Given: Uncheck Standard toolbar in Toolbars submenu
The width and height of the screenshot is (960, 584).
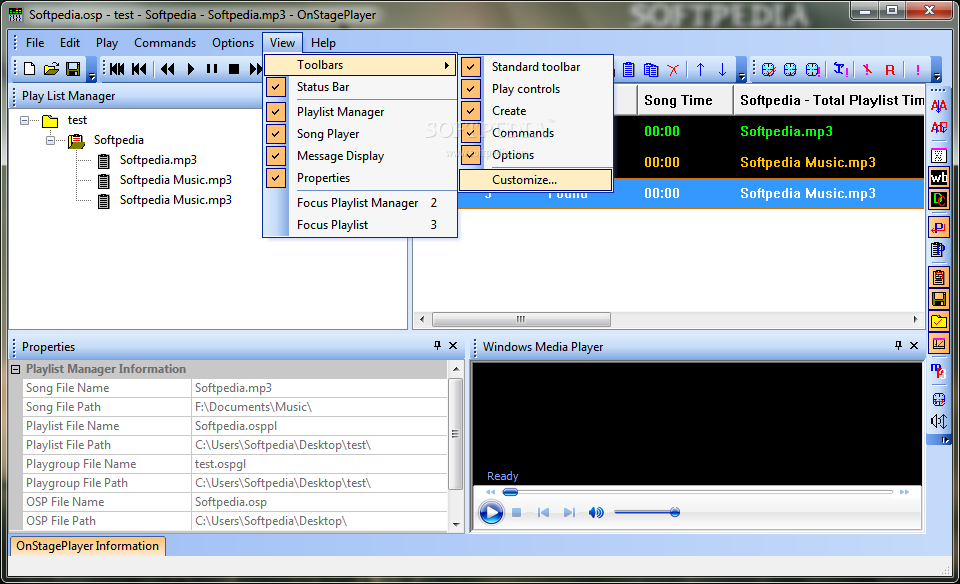Looking at the screenshot, I should click(536, 67).
